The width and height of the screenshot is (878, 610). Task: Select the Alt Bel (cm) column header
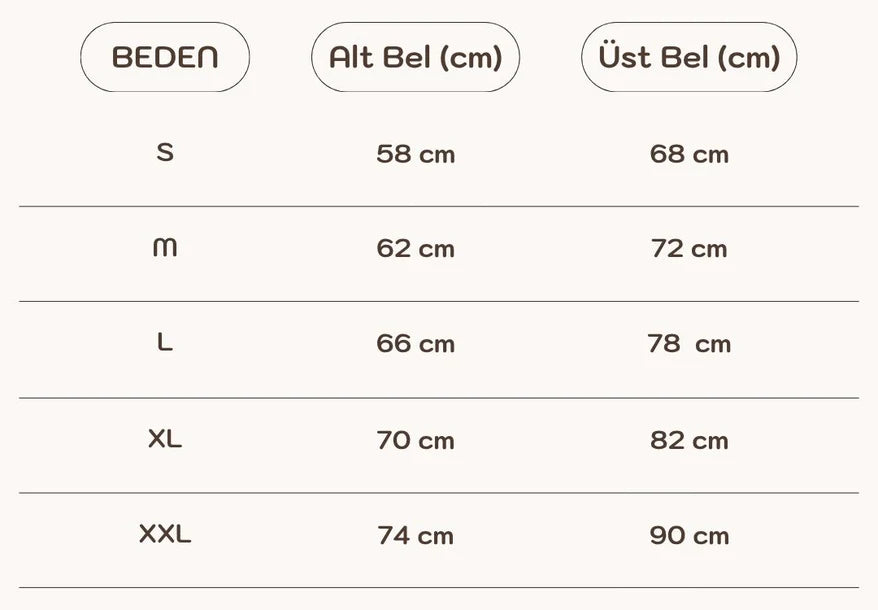[415, 57]
